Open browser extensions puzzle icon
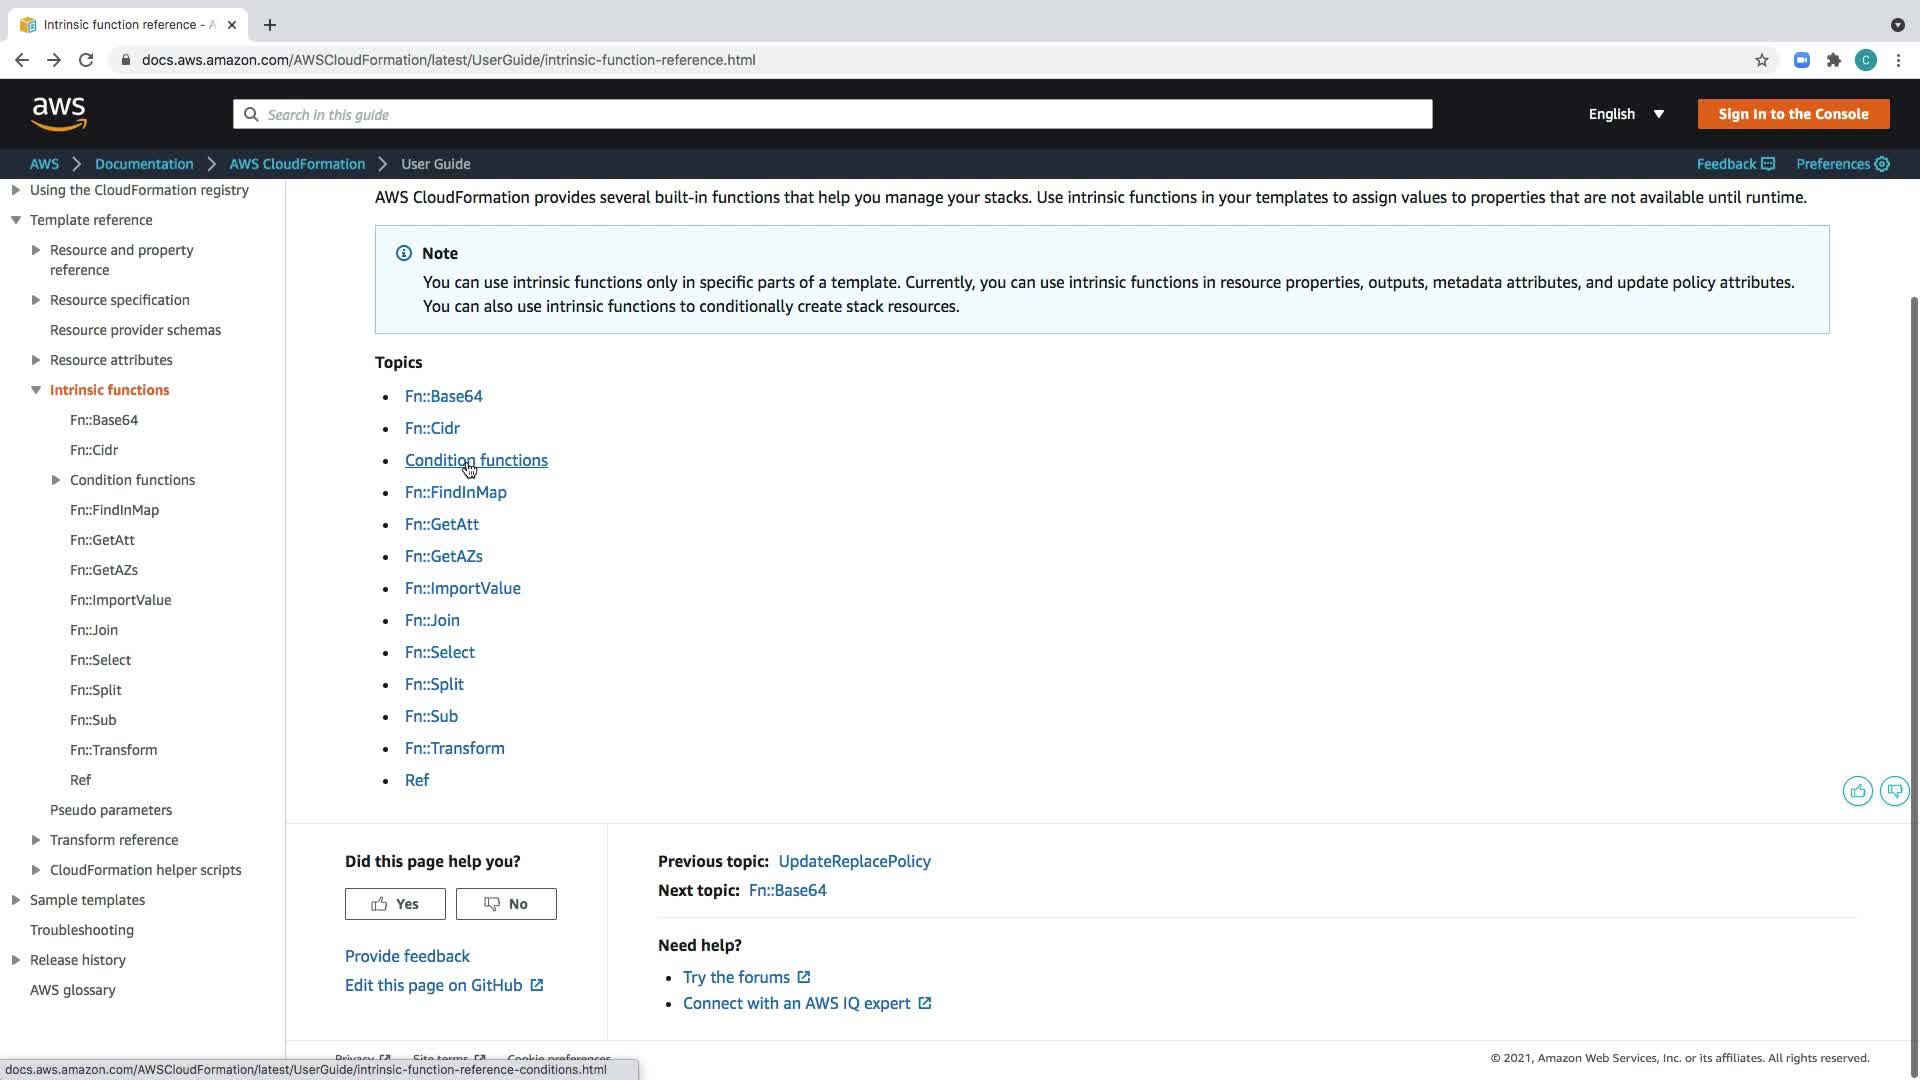This screenshot has height=1080, width=1920. pyautogui.click(x=1833, y=60)
